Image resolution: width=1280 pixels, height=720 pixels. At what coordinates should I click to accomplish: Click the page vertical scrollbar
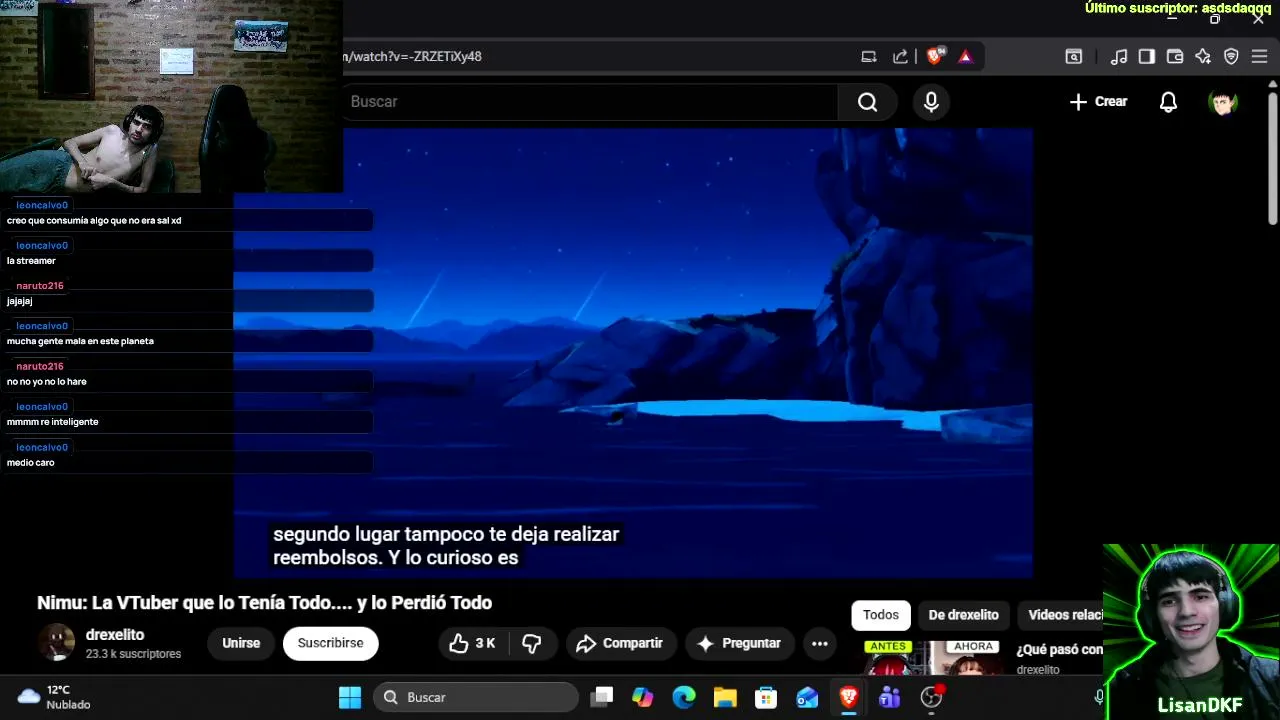1273,160
